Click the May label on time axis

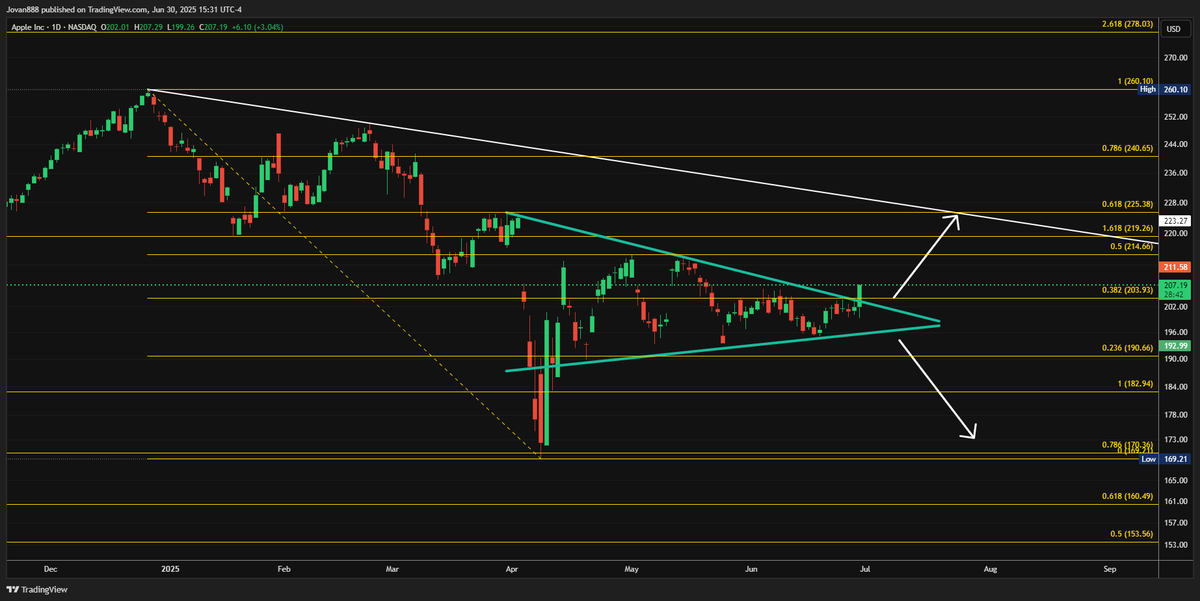(631, 569)
